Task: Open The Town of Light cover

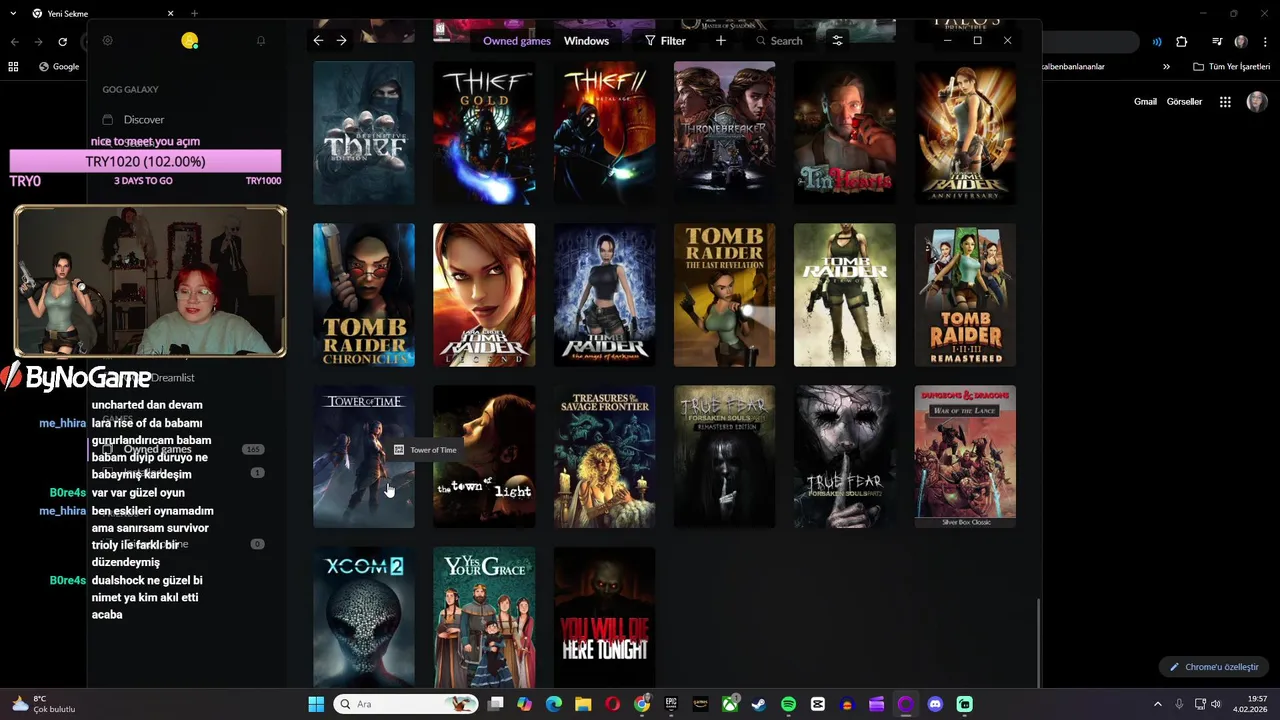Action: pyautogui.click(x=484, y=457)
